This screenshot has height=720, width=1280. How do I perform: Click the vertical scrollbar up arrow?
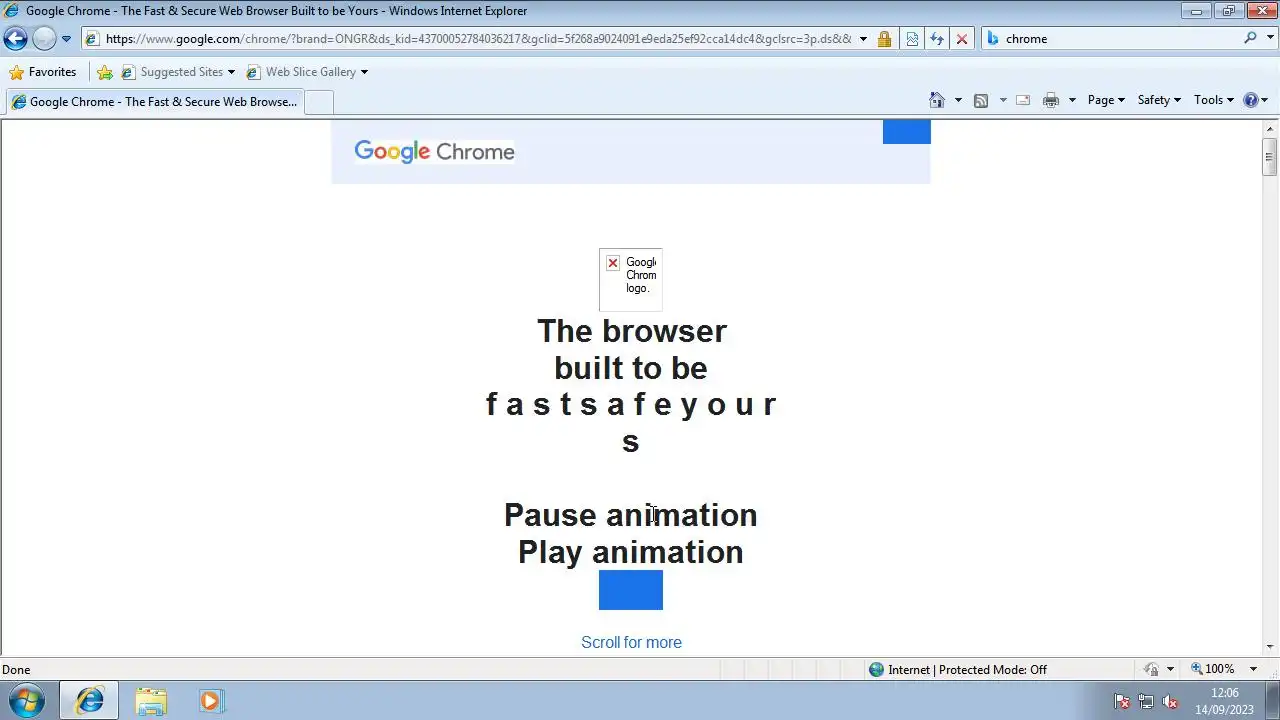pos(1270,128)
